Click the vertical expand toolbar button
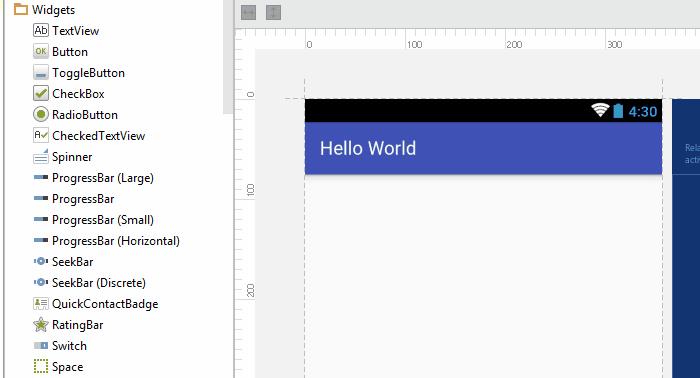The width and height of the screenshot is (700, 378). click(x=273, y=12)
